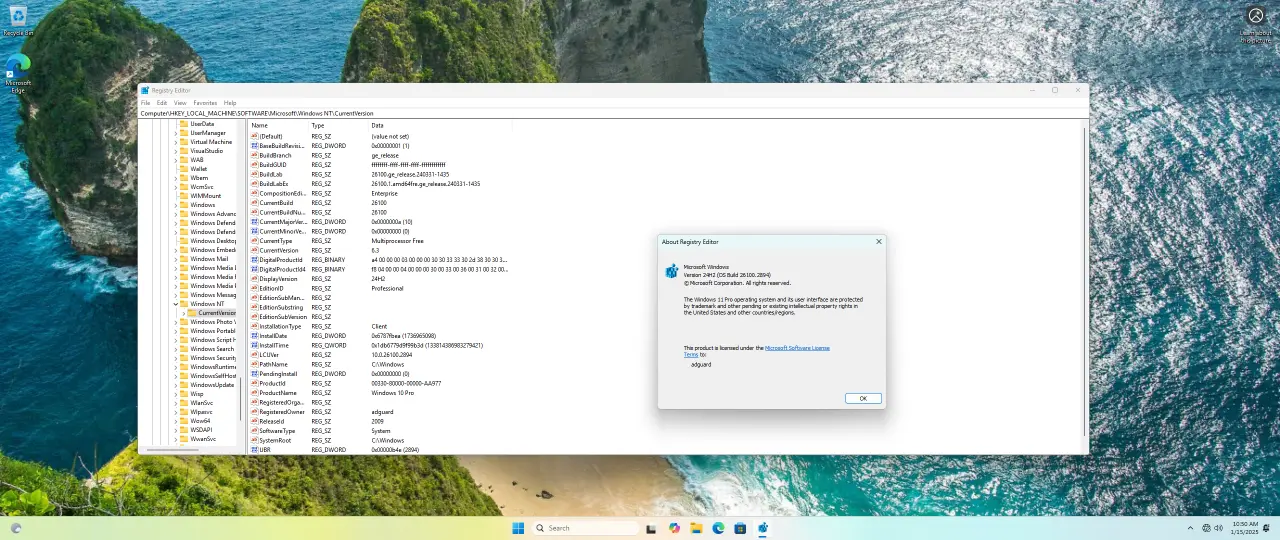
Task: Click the ReleaseId value name
Action: [272, 421]
